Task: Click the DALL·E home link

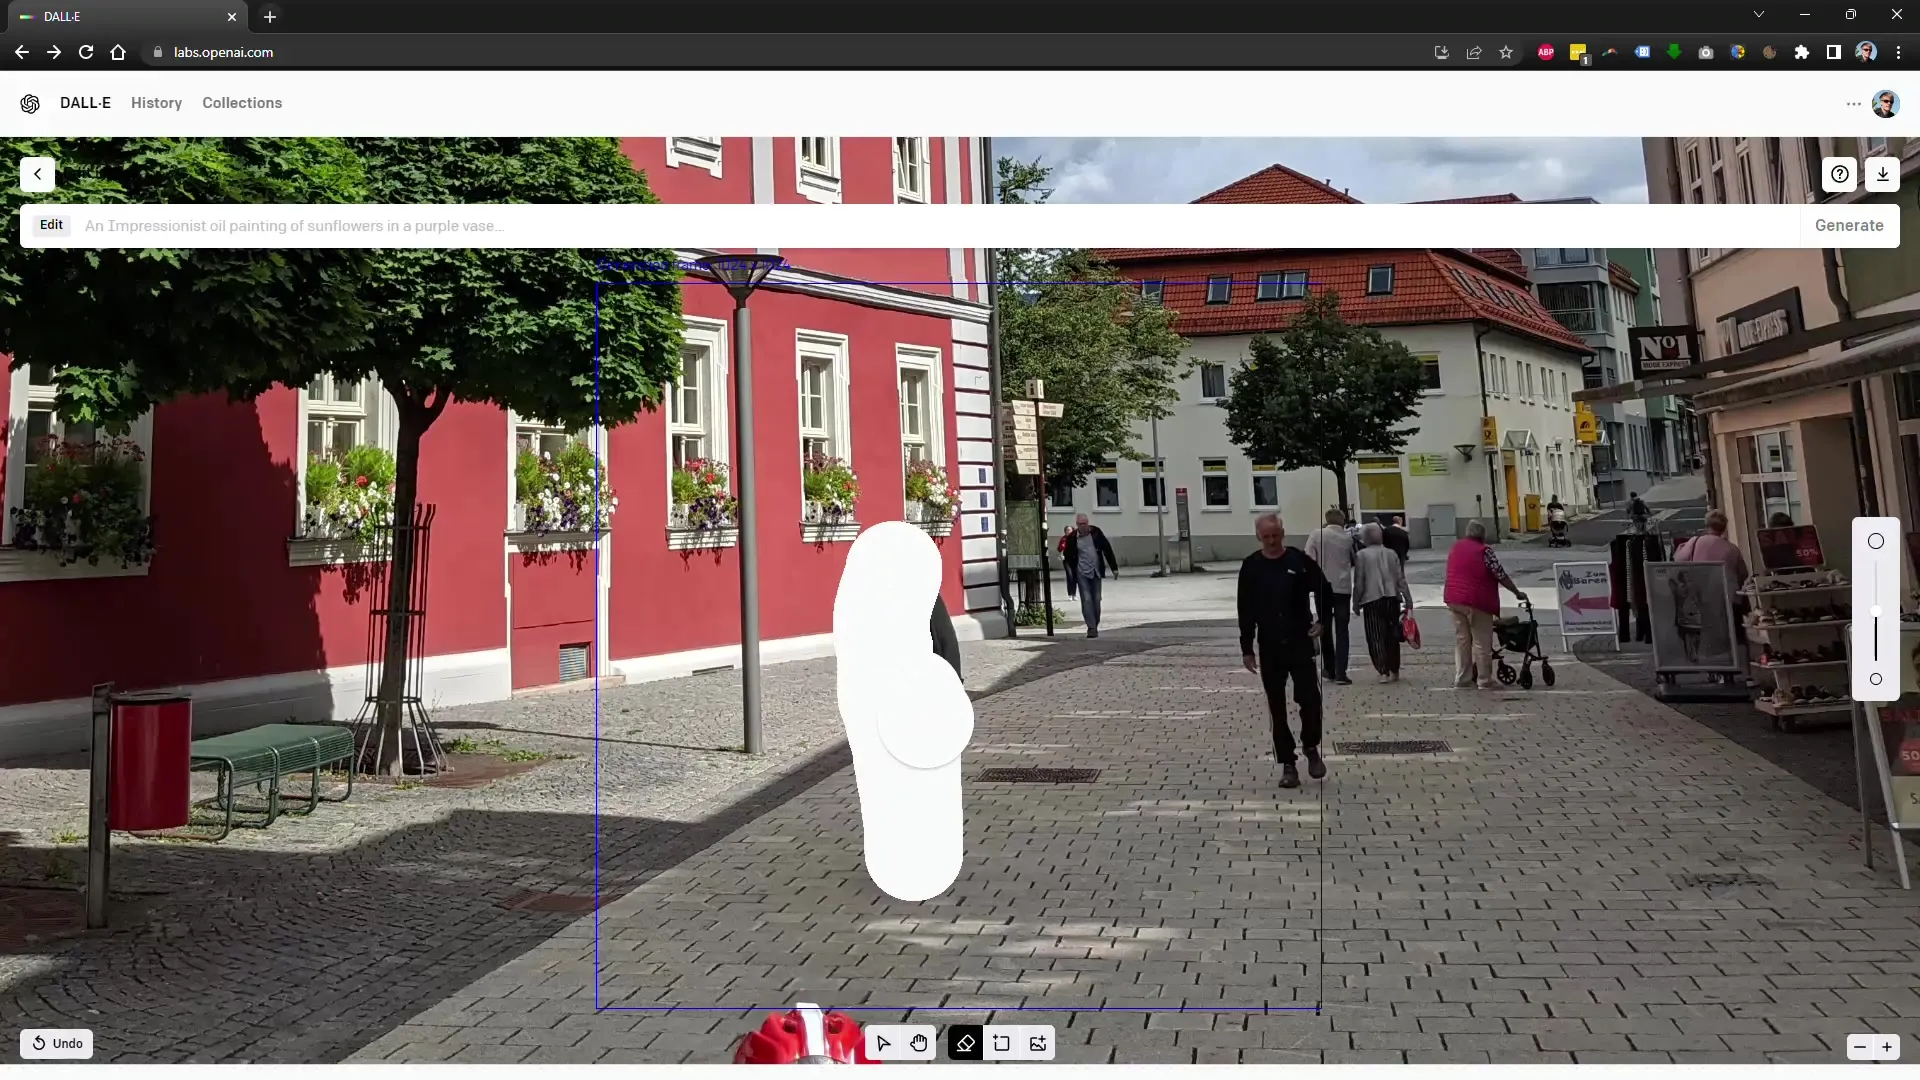Action: click(85, 103)
